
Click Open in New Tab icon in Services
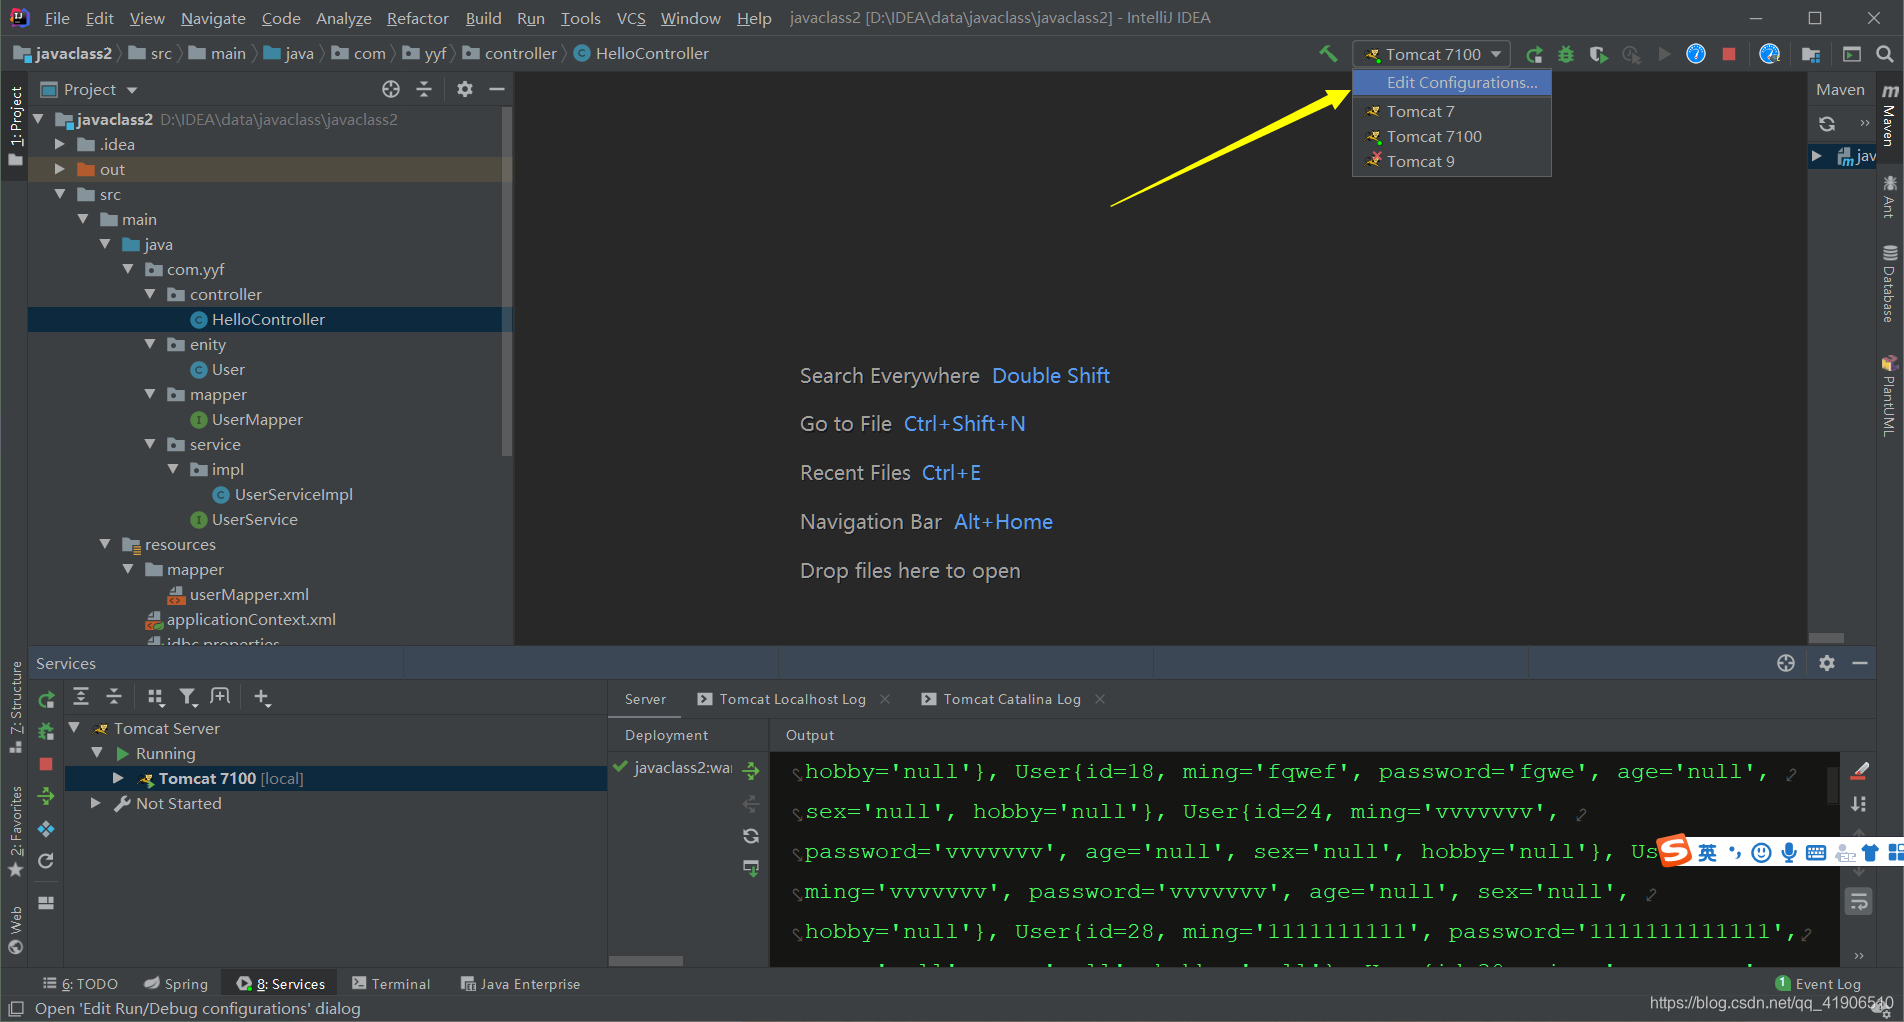tap(220, 697)
